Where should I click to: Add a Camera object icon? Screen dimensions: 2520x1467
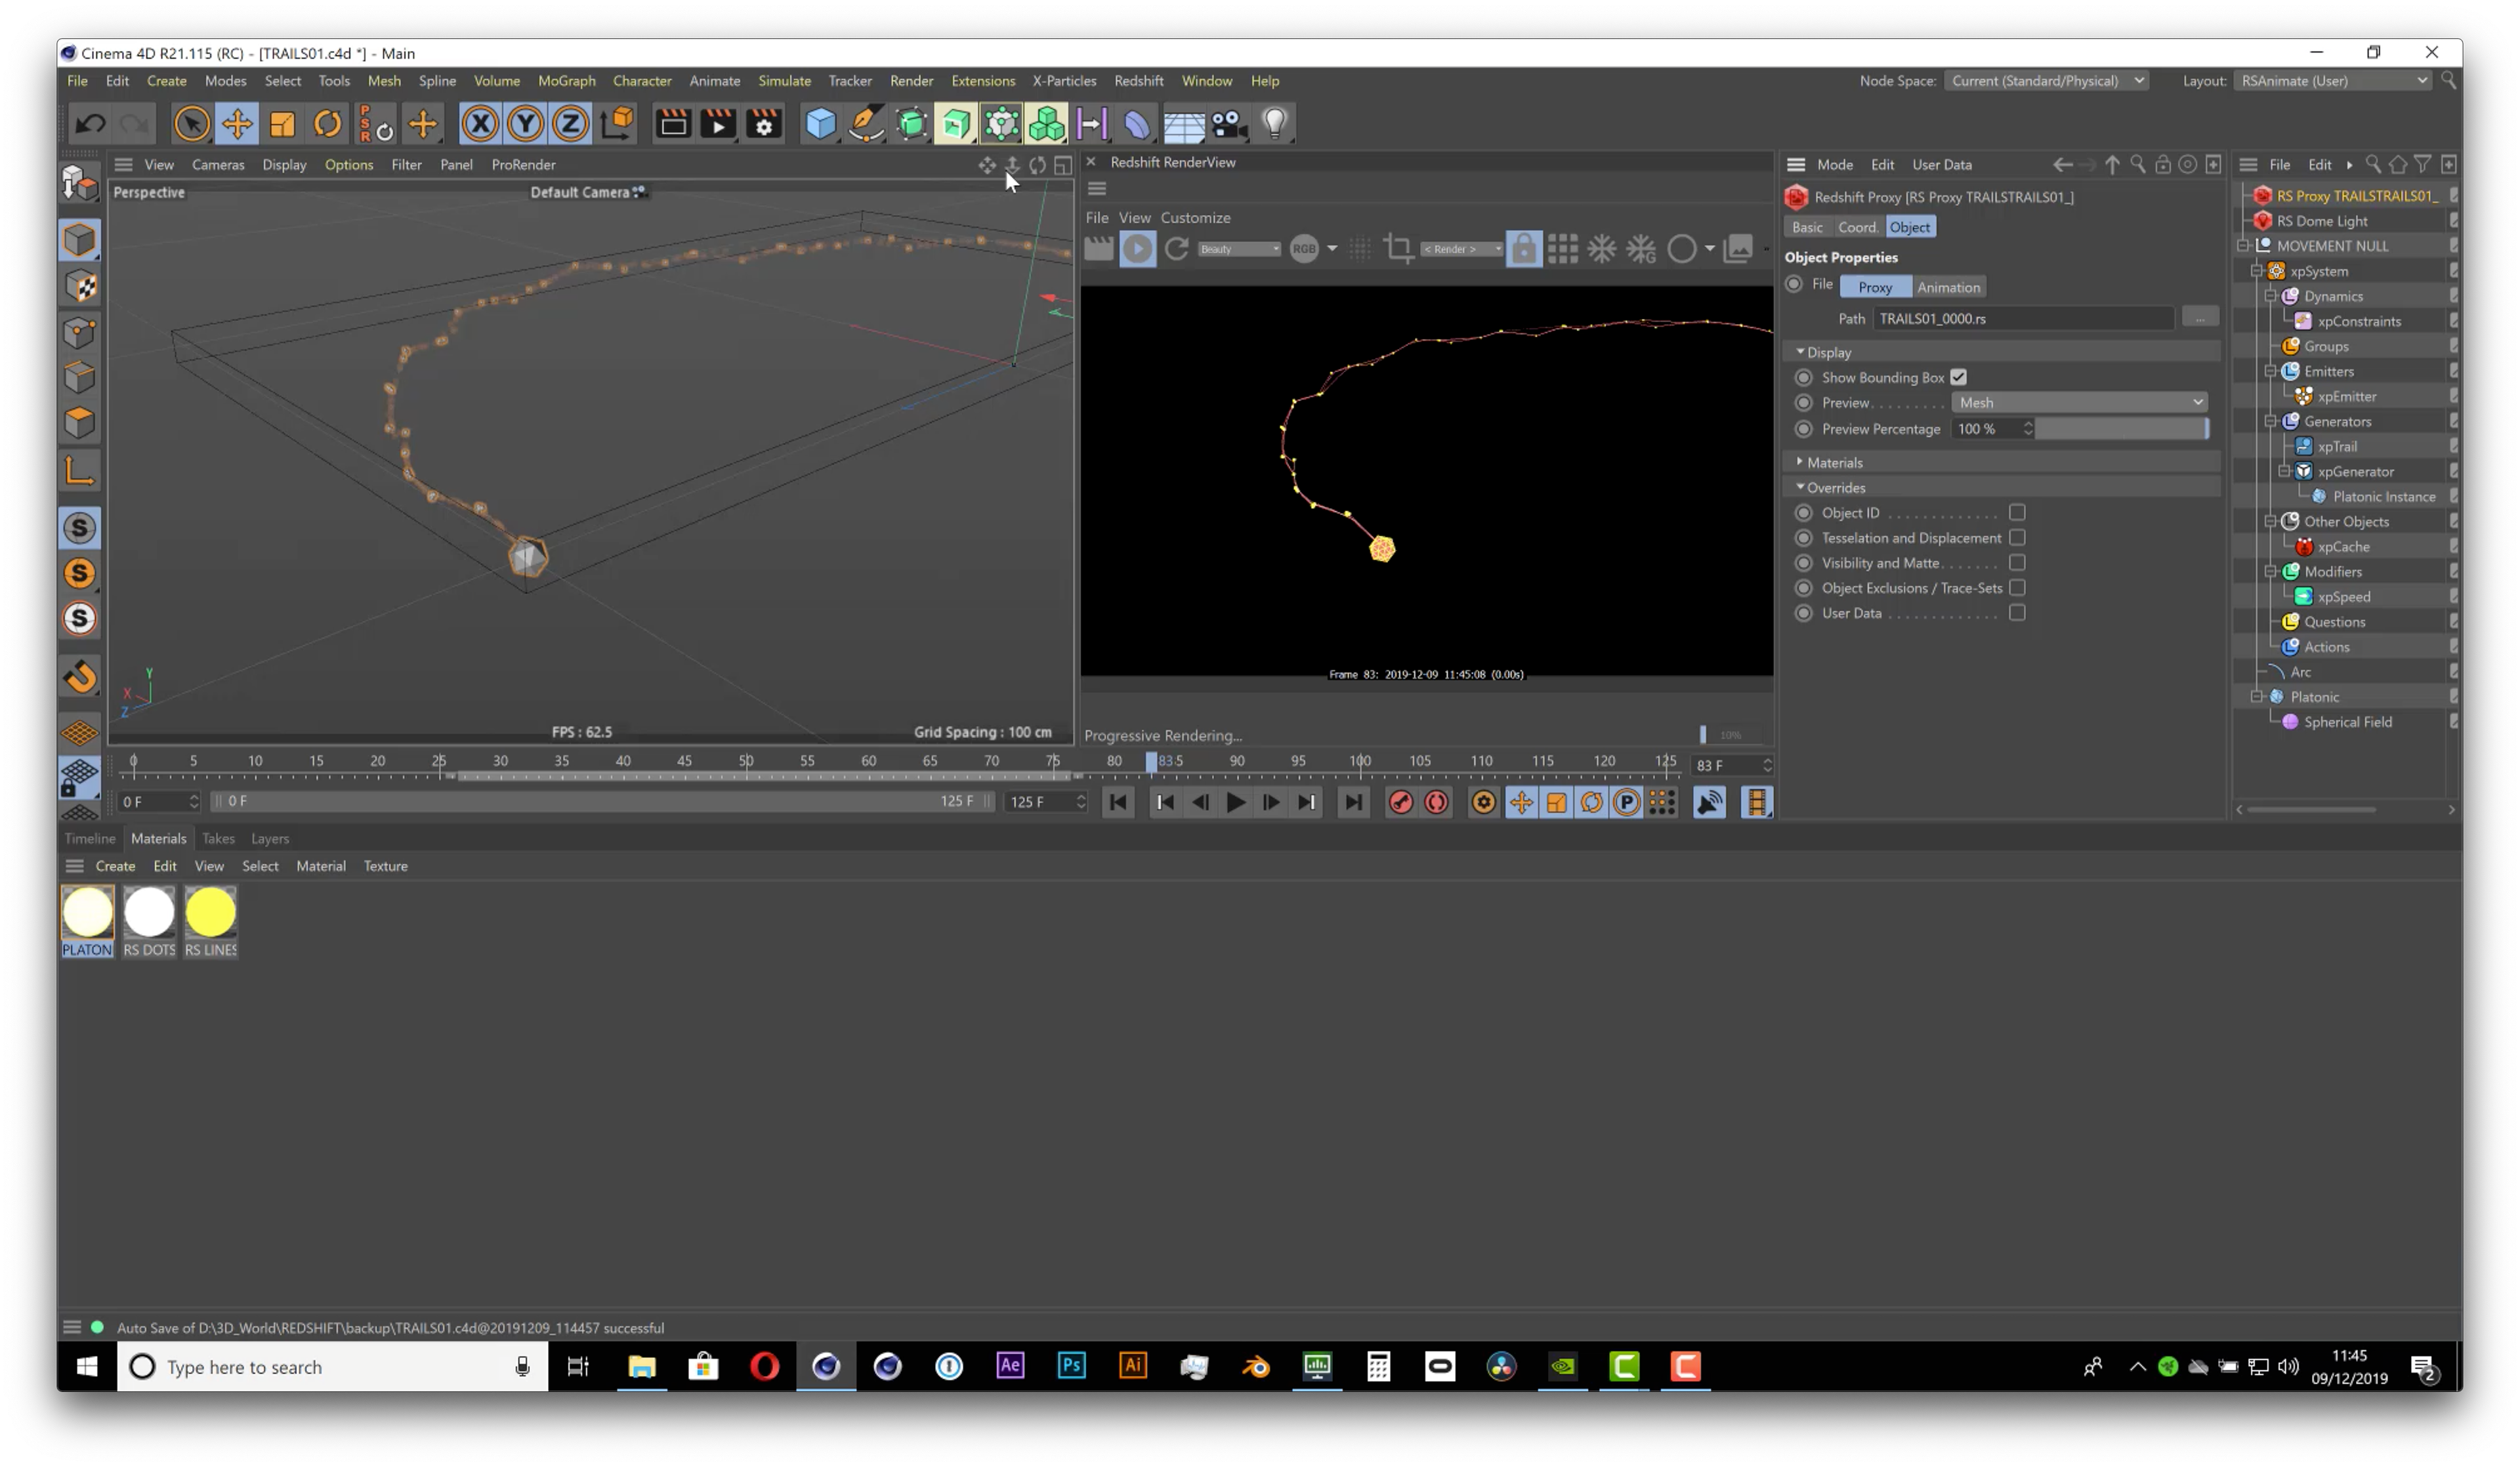coord(1229,124)
